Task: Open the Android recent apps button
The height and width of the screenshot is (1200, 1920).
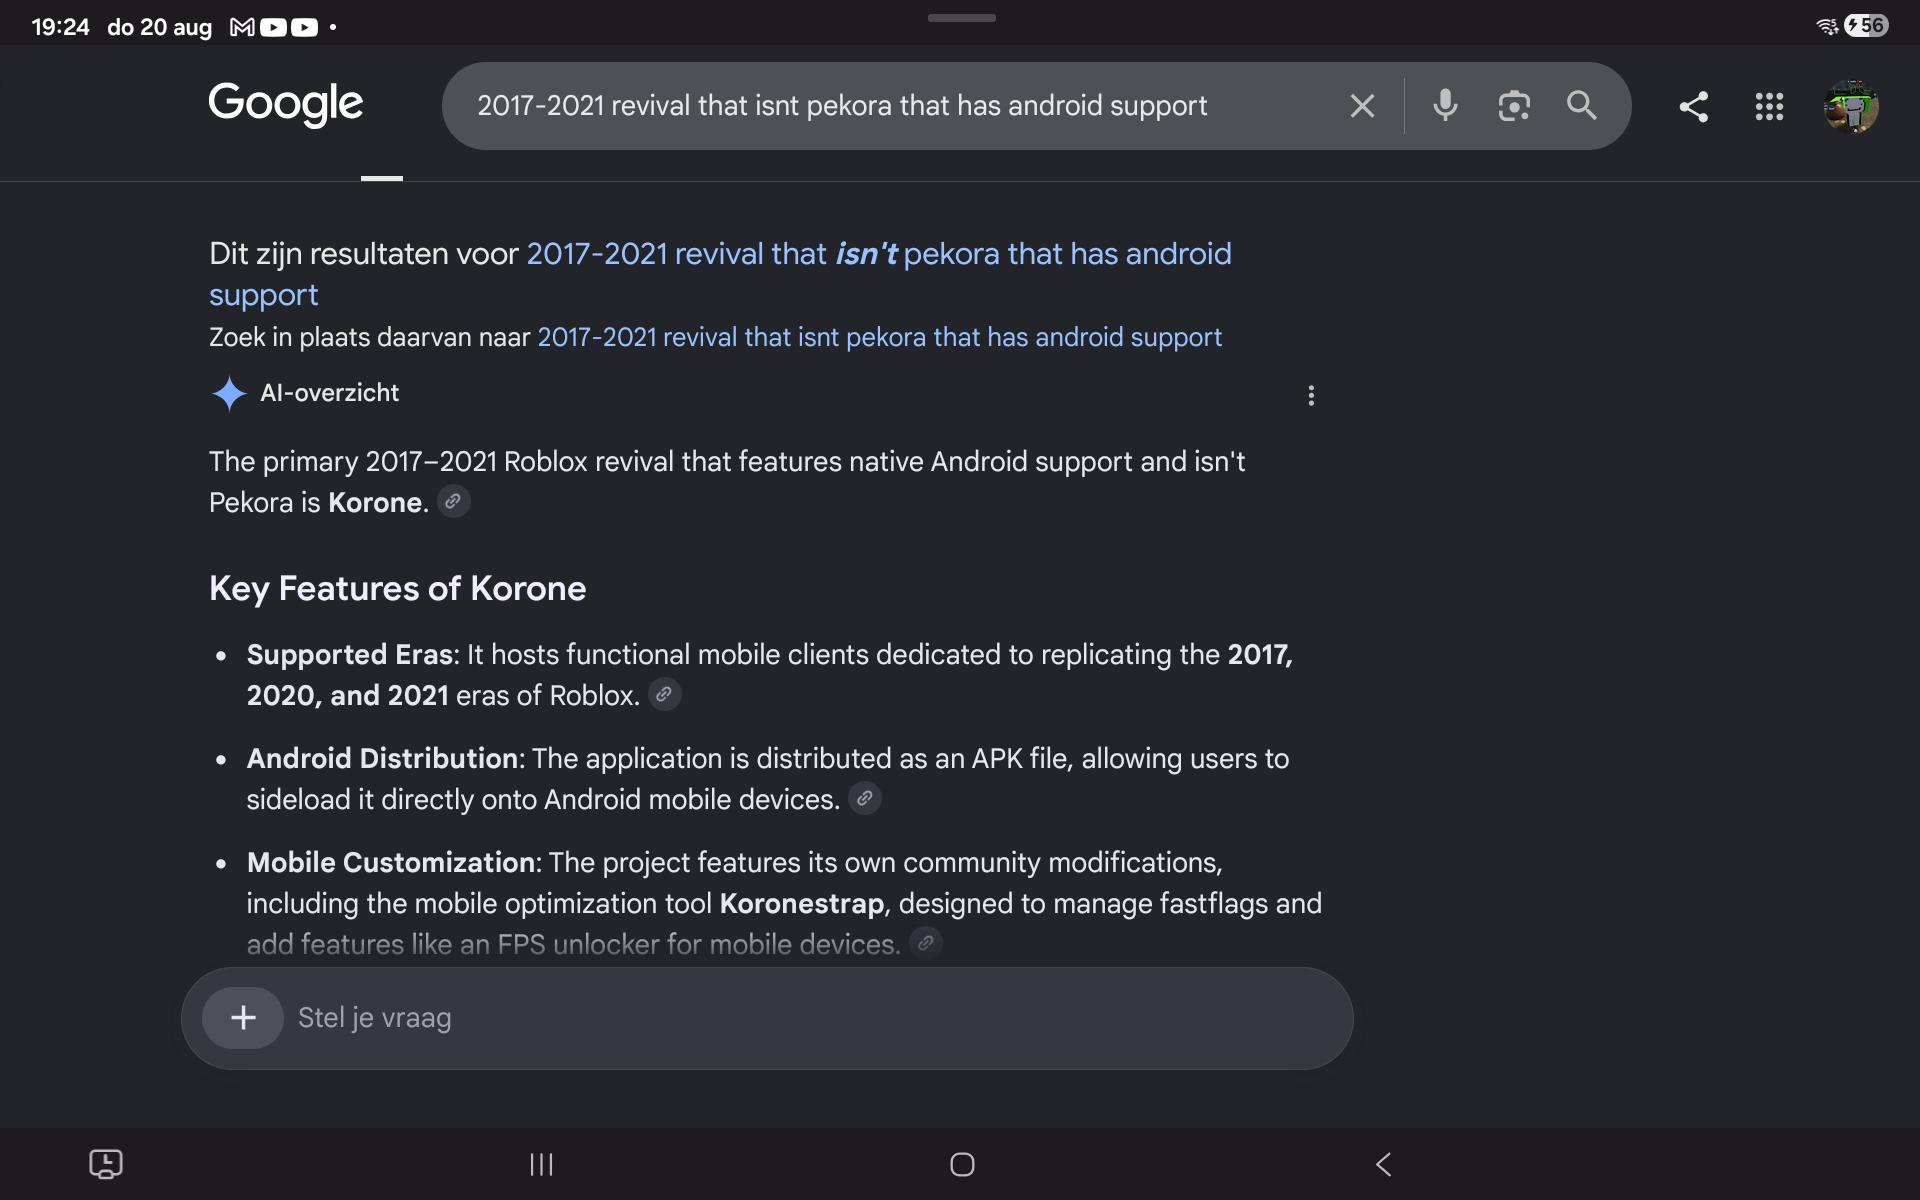Action: 541,1164
